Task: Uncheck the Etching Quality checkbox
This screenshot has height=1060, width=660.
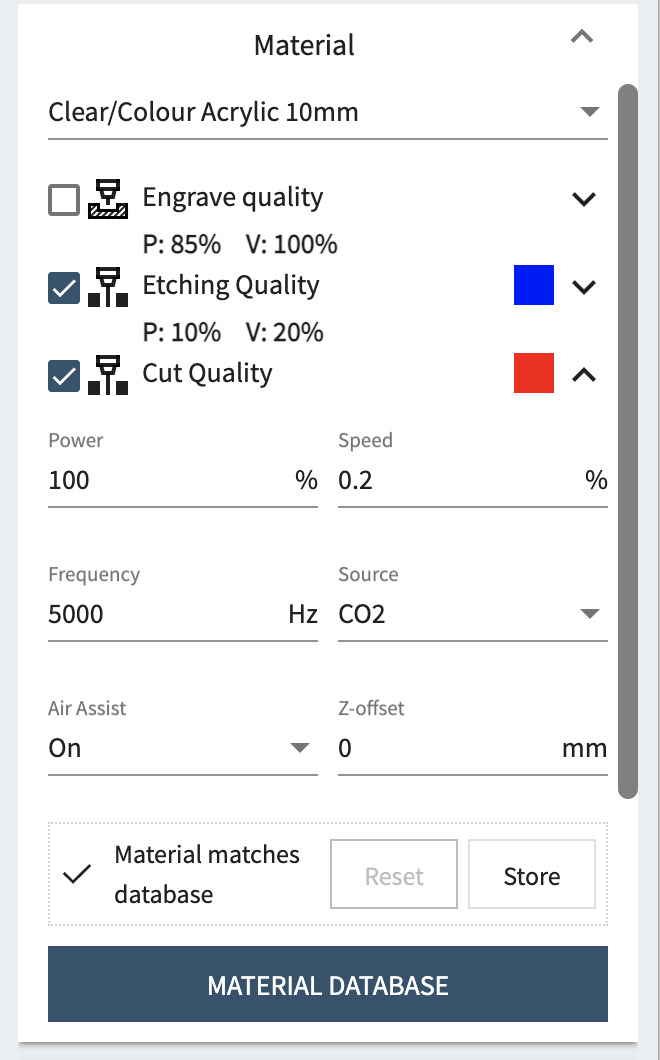Action: (64, 288)
